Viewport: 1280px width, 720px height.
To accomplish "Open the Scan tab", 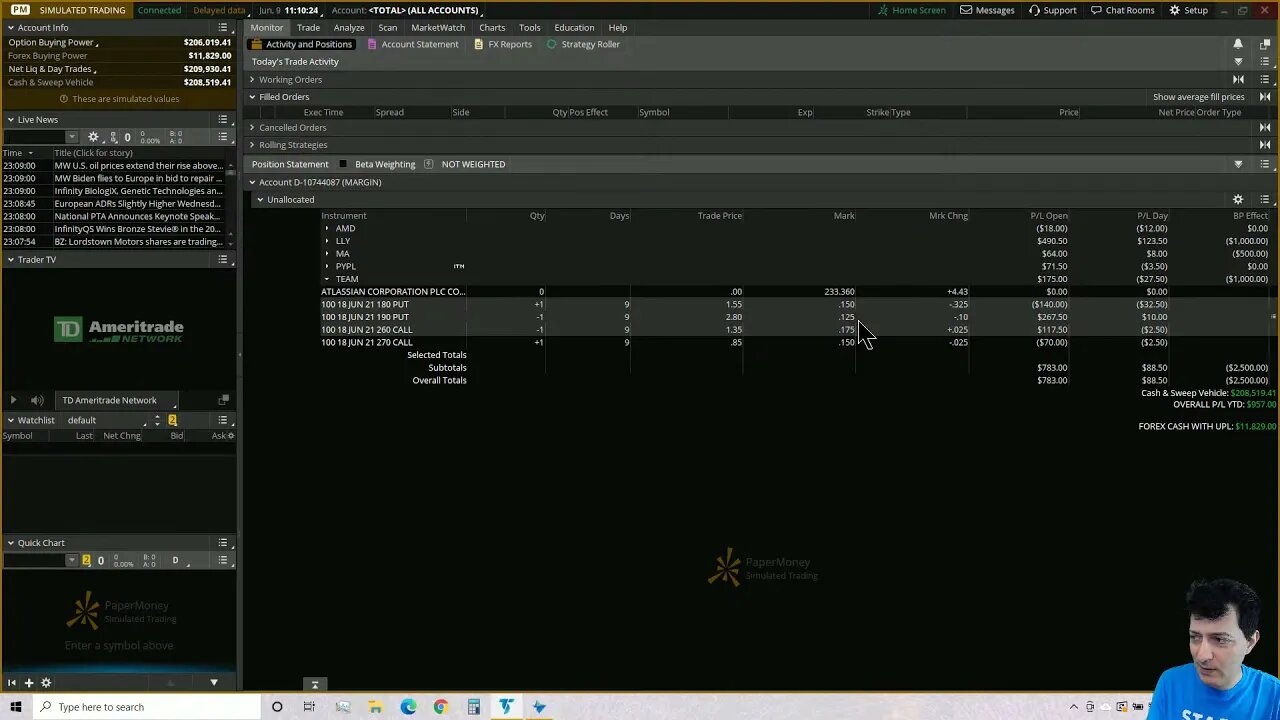I will [388, 27].
